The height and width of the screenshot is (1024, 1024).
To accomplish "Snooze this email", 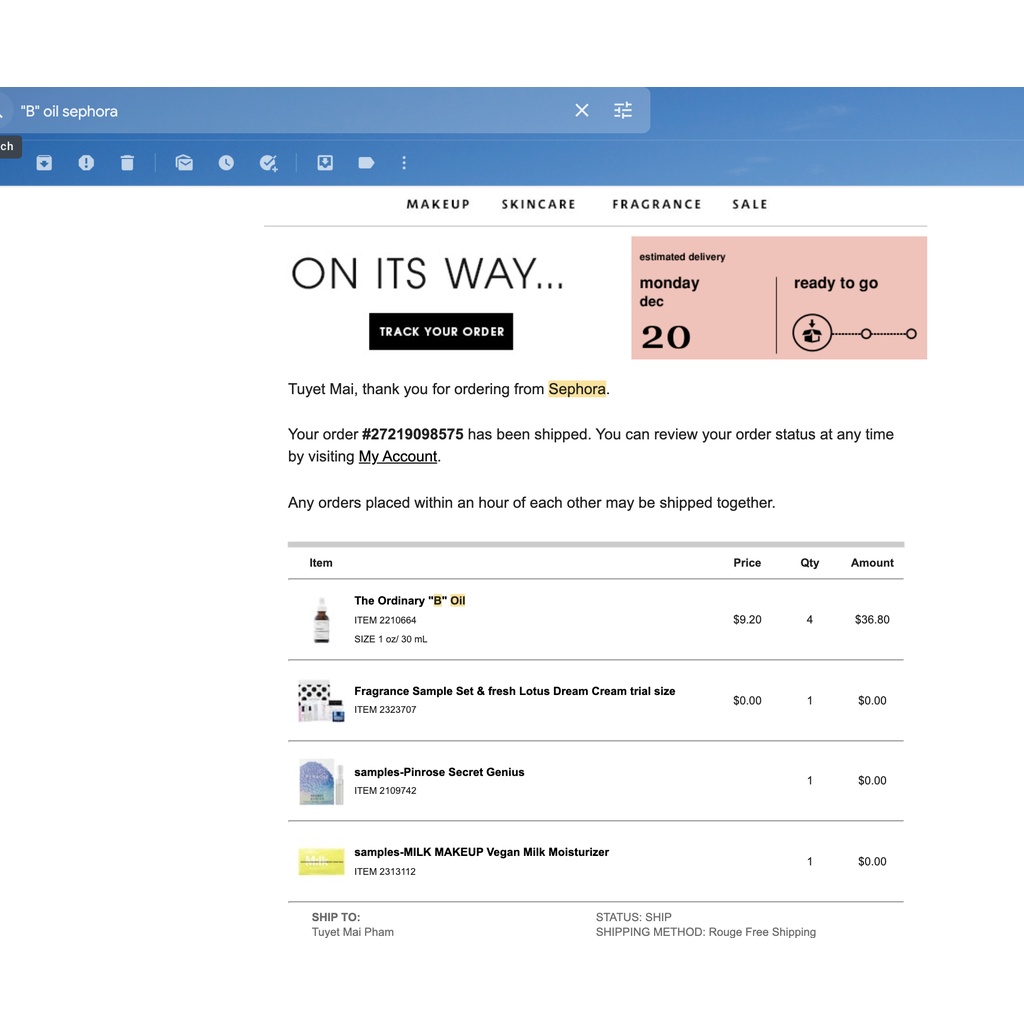I will [x=226, y=163].
